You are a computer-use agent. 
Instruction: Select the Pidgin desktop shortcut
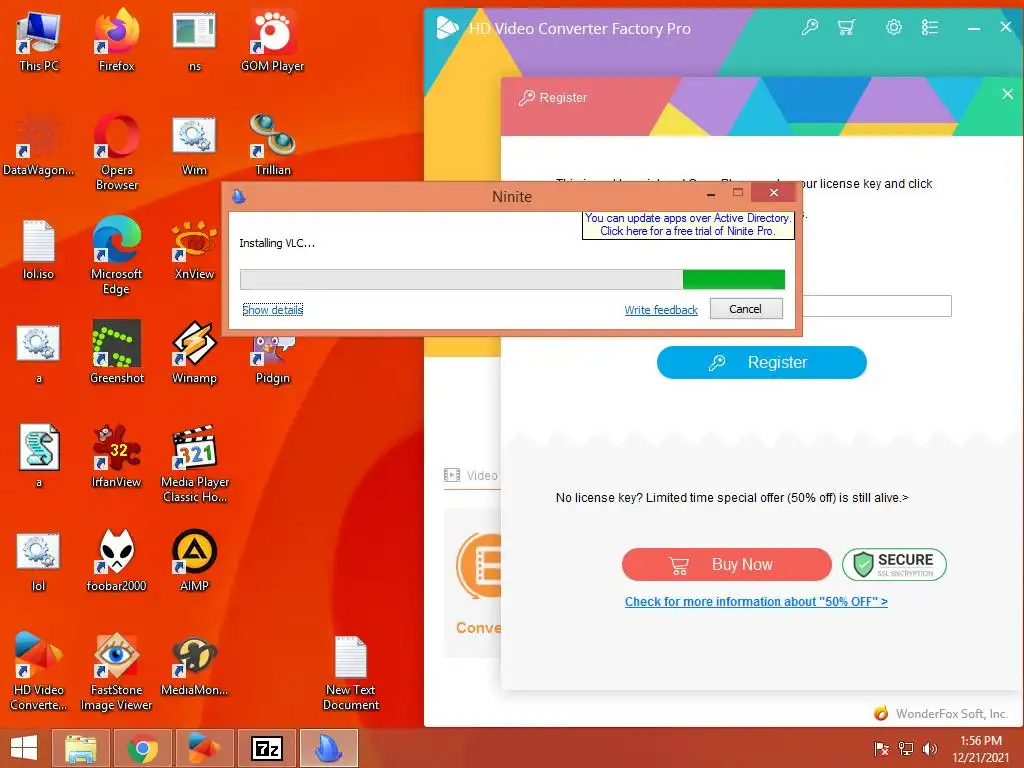(x=272, y=360)
